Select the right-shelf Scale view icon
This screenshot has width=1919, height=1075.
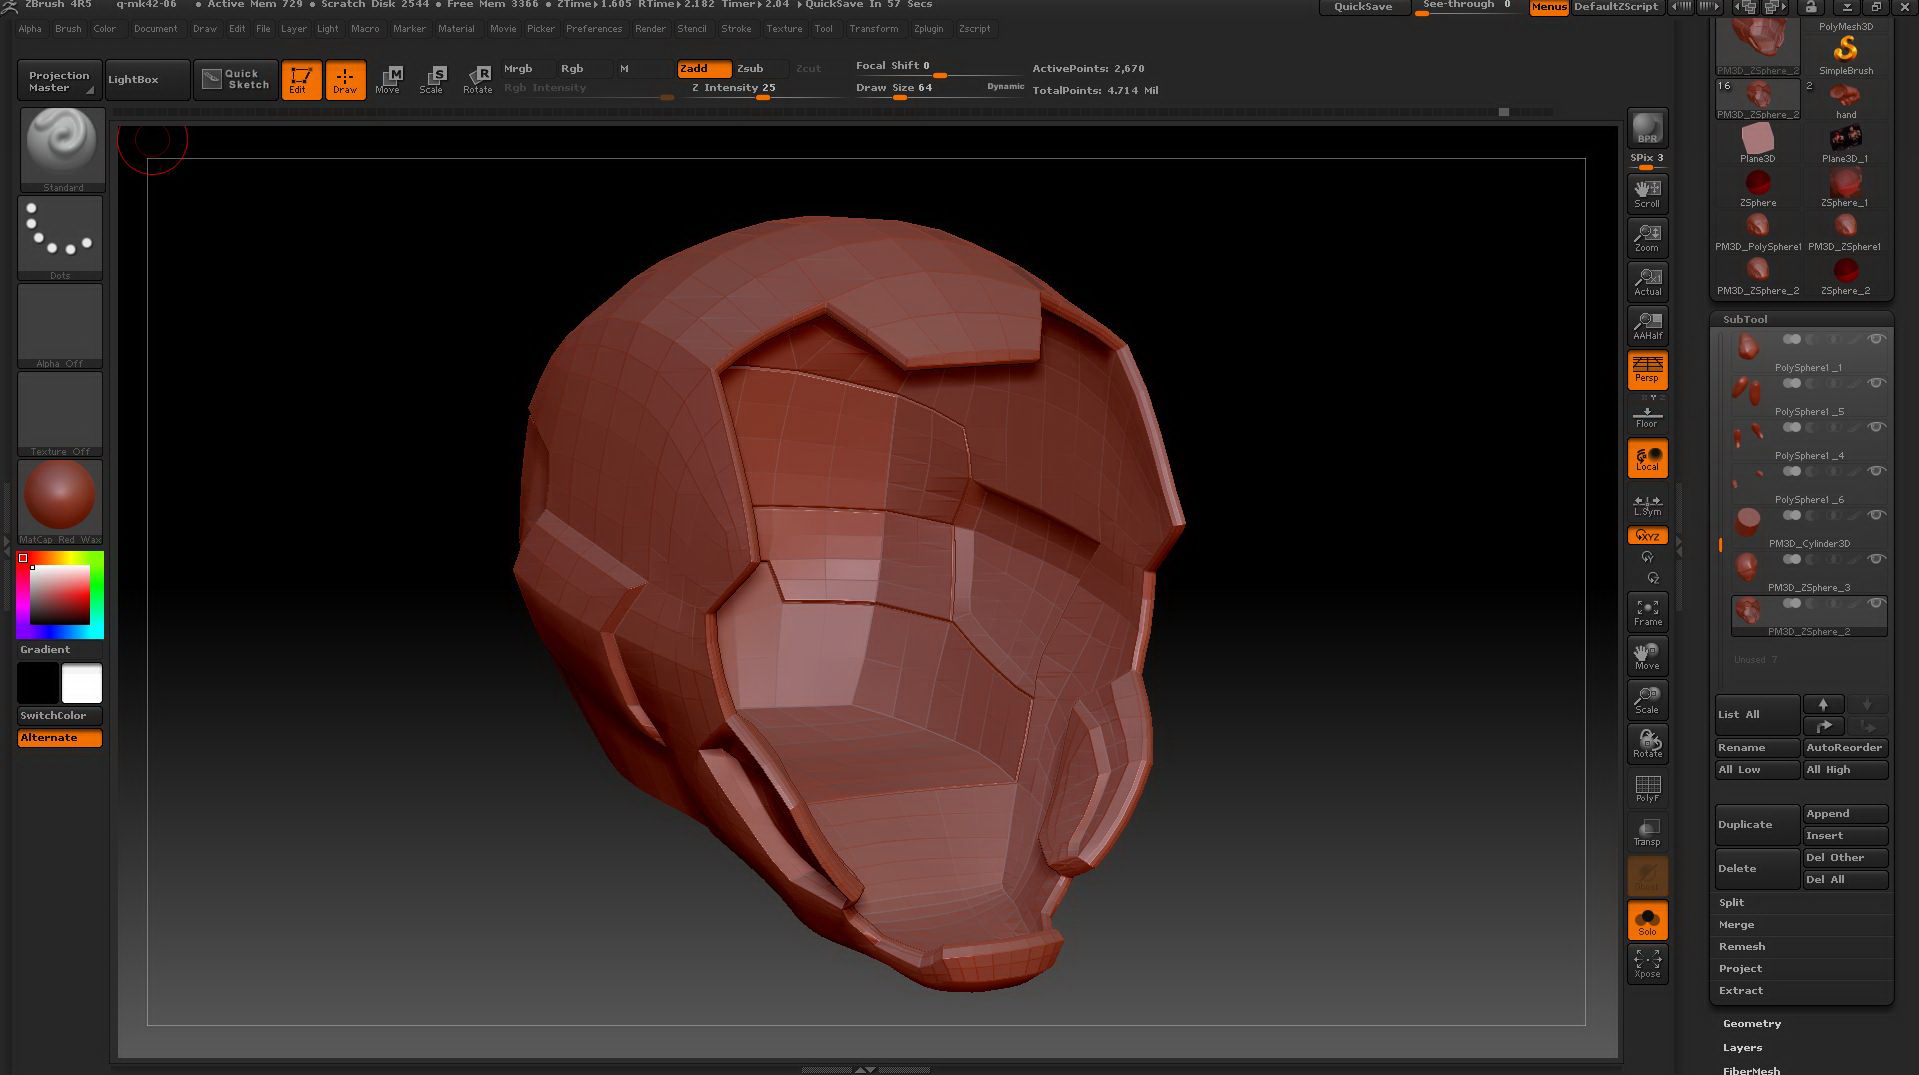click(1647, 699)
